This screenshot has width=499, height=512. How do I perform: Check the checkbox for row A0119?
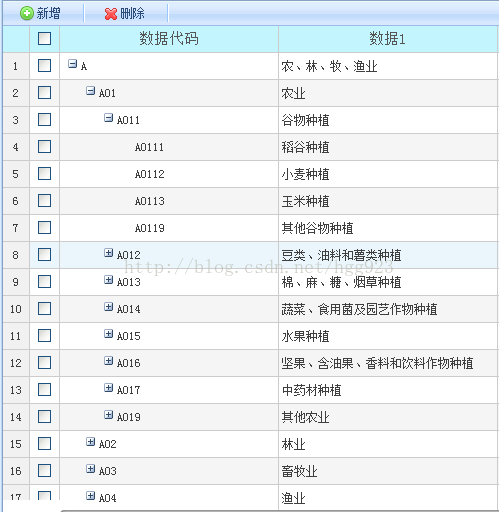[x=44, y=228]
